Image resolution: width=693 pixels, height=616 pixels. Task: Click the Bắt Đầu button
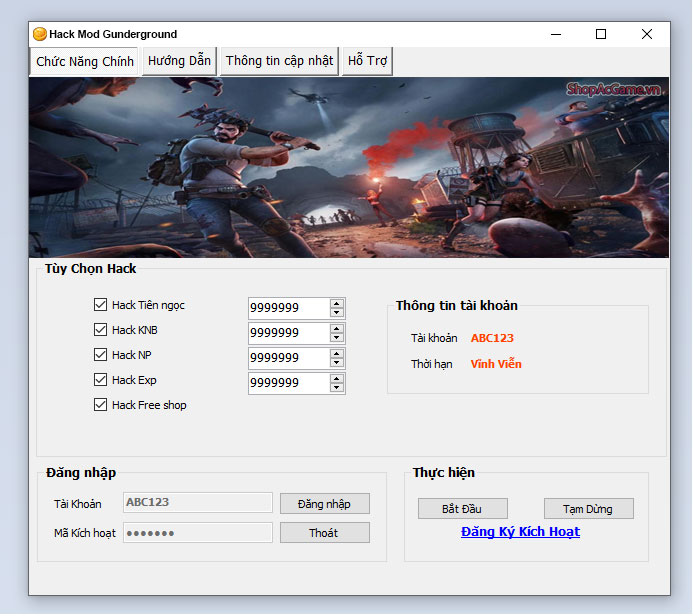[x=463, y=509]
